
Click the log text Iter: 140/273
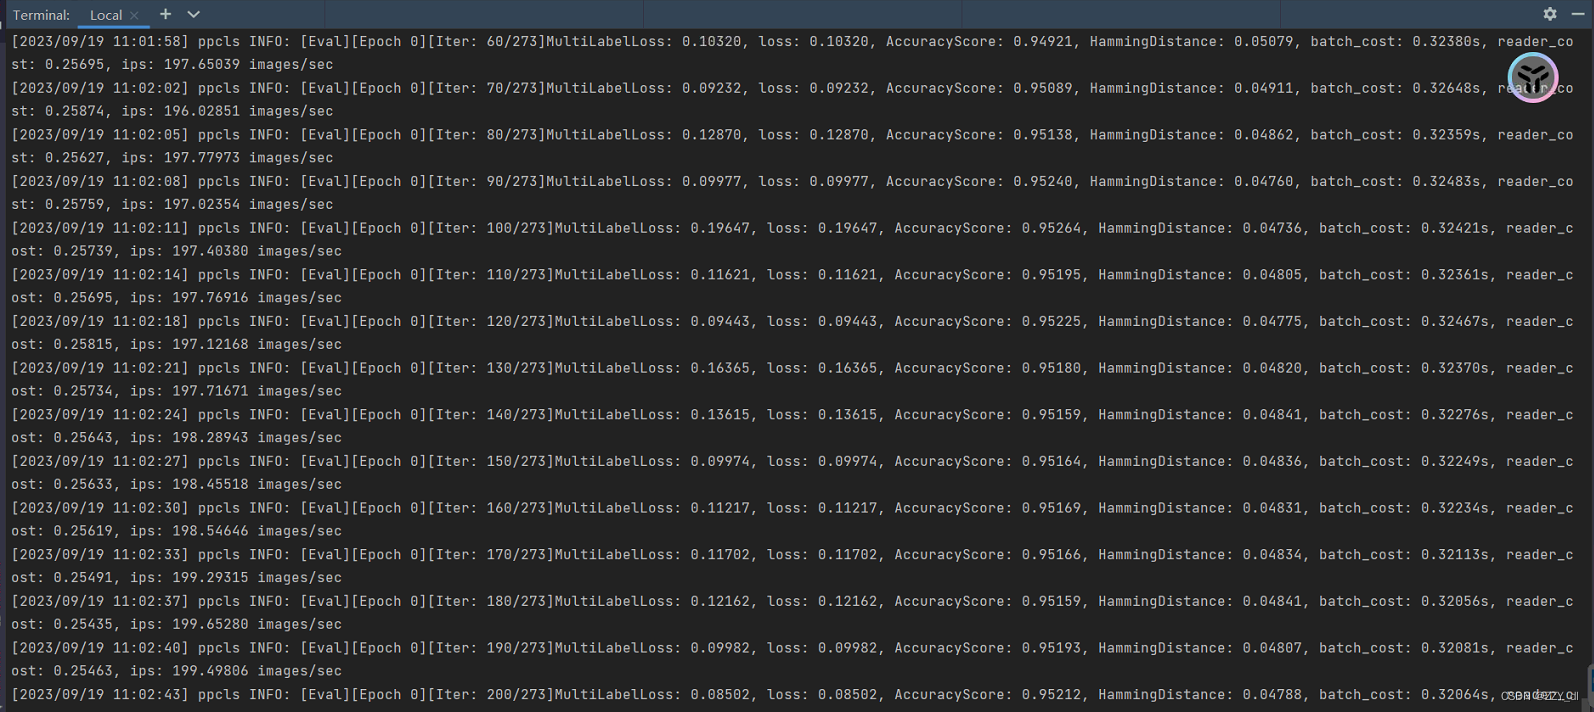click(491, 415)
